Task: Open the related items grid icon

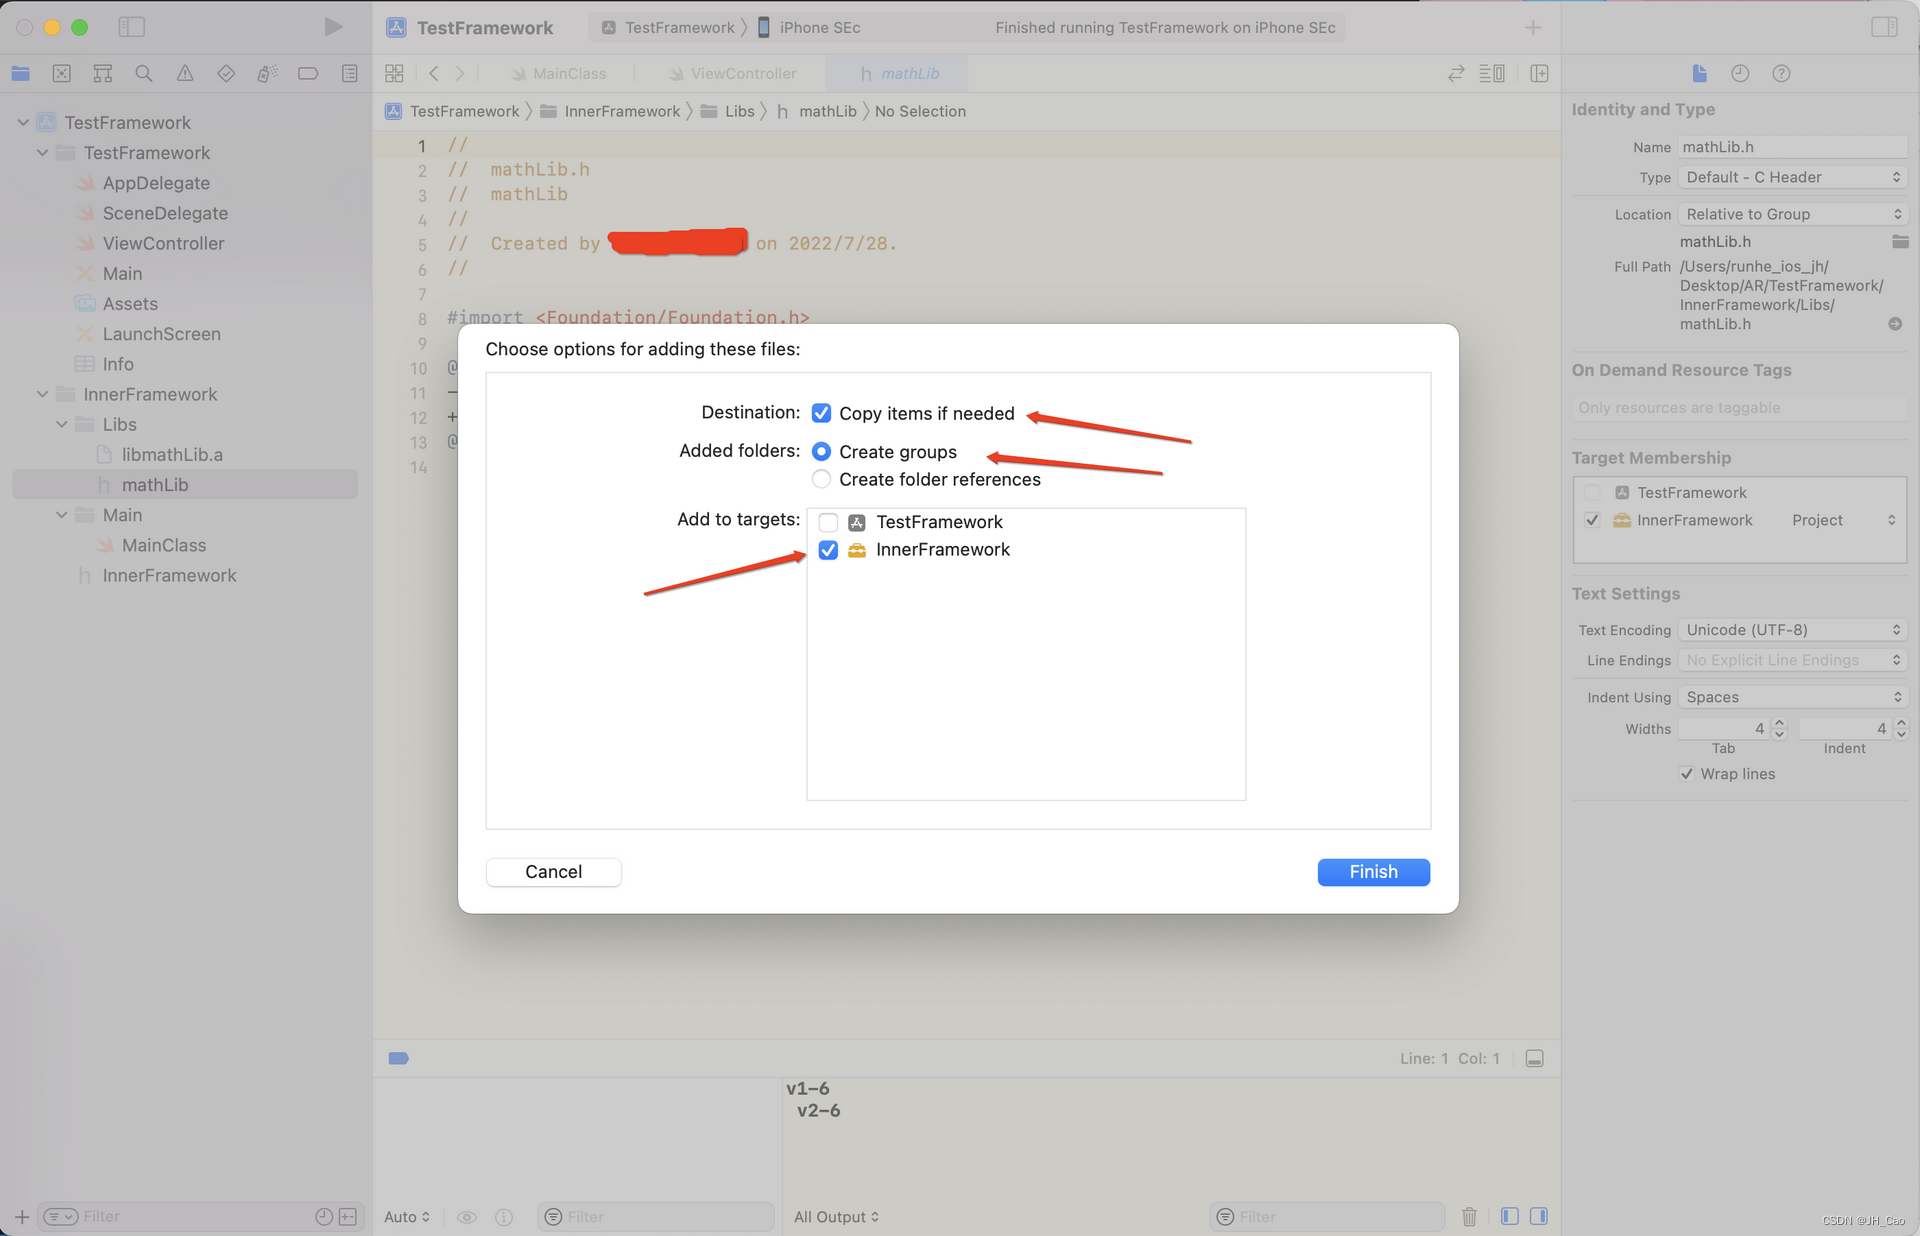Action: coord(394,73)
